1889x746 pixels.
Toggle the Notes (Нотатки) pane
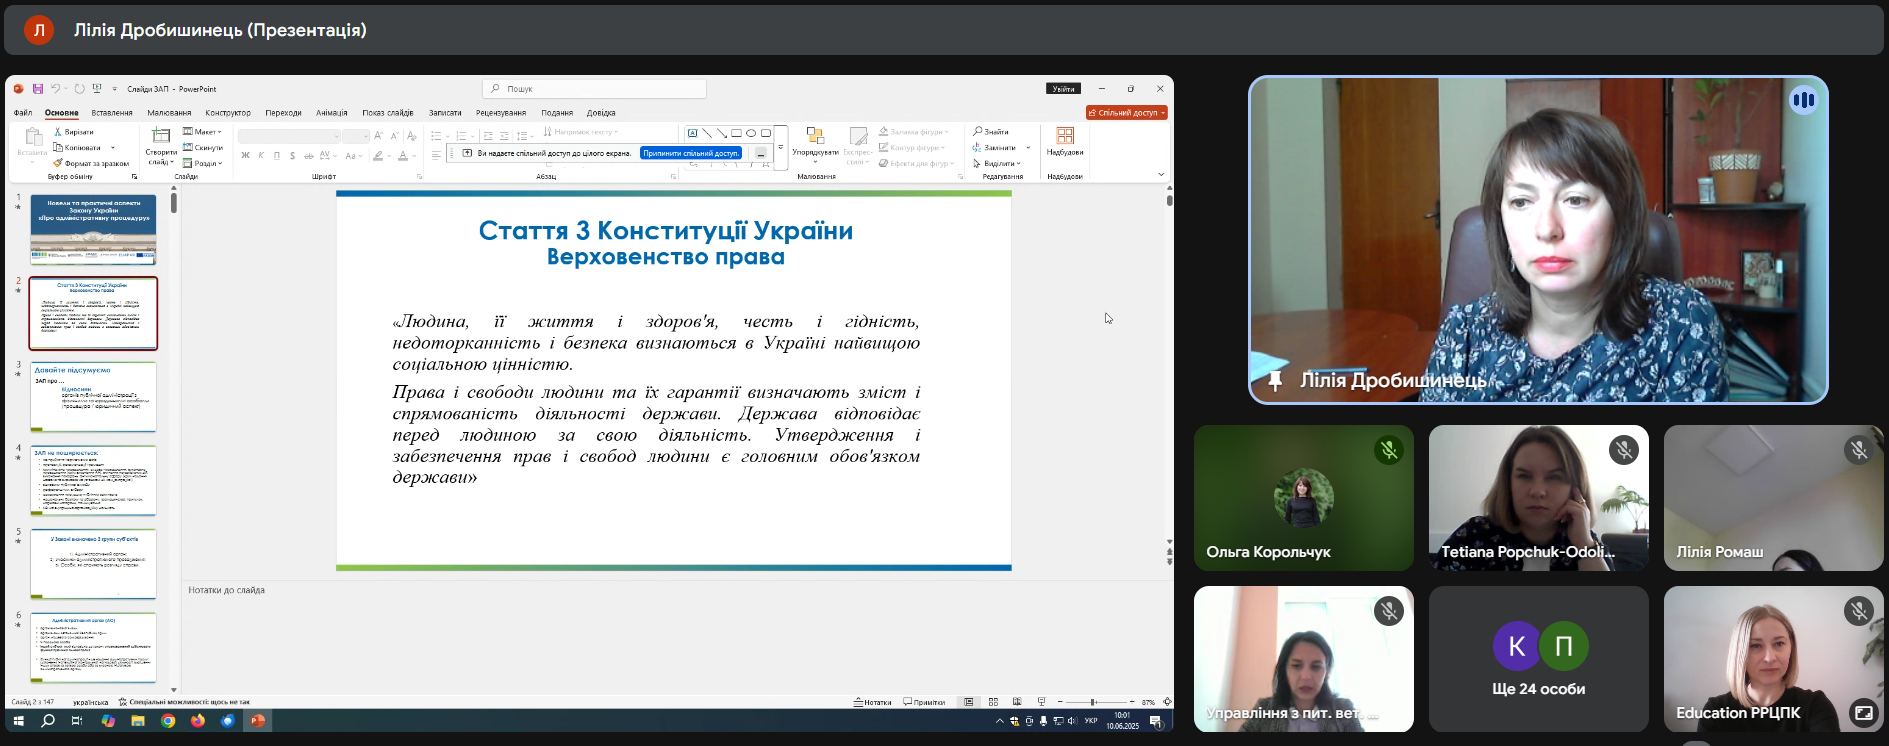pos(872,702)
